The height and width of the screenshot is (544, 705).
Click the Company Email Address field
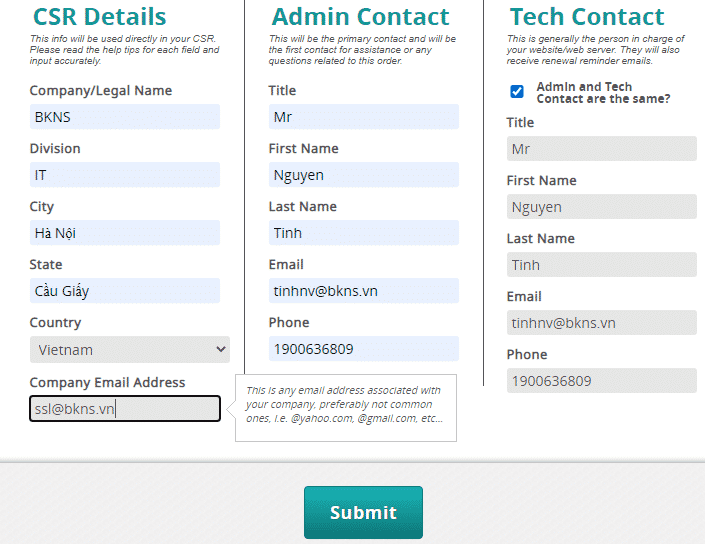pyautogui.click(x=125, y=409)
